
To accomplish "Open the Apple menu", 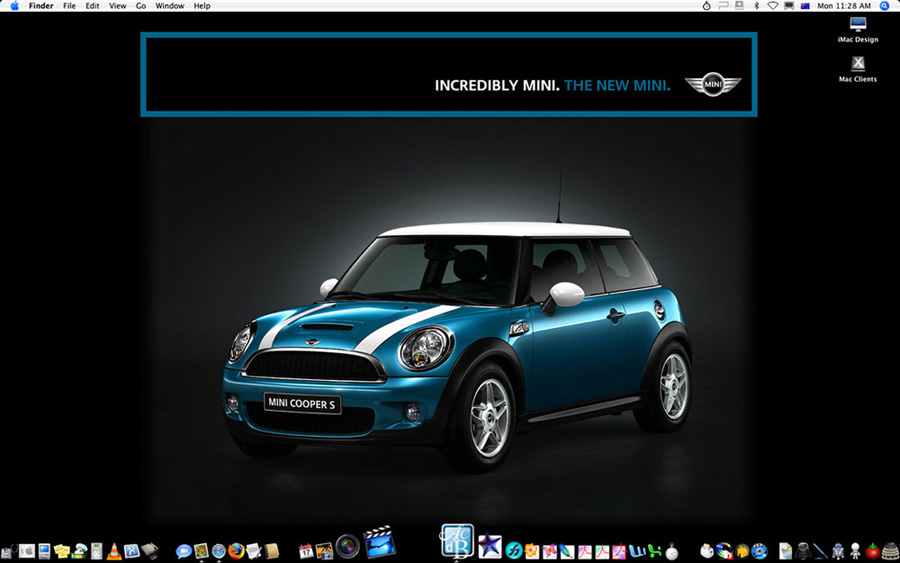I will tap(14, 6).
